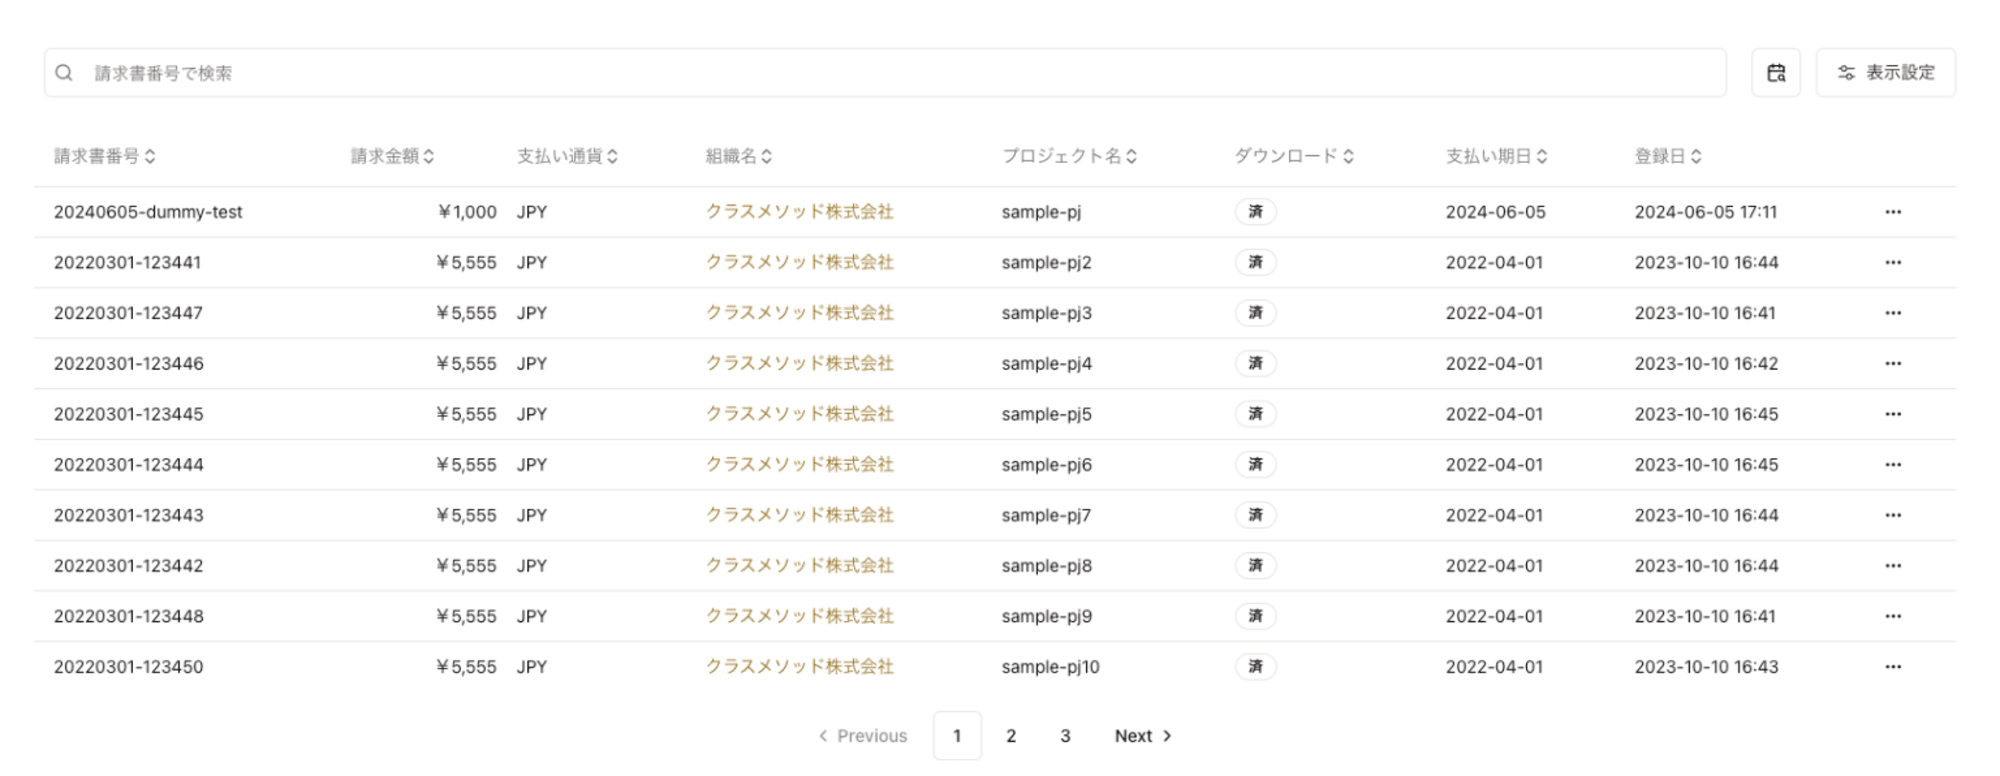Screen dimensions: 2000x776
Task: Go to page 1 in pagination
Action: coord(957,736)
